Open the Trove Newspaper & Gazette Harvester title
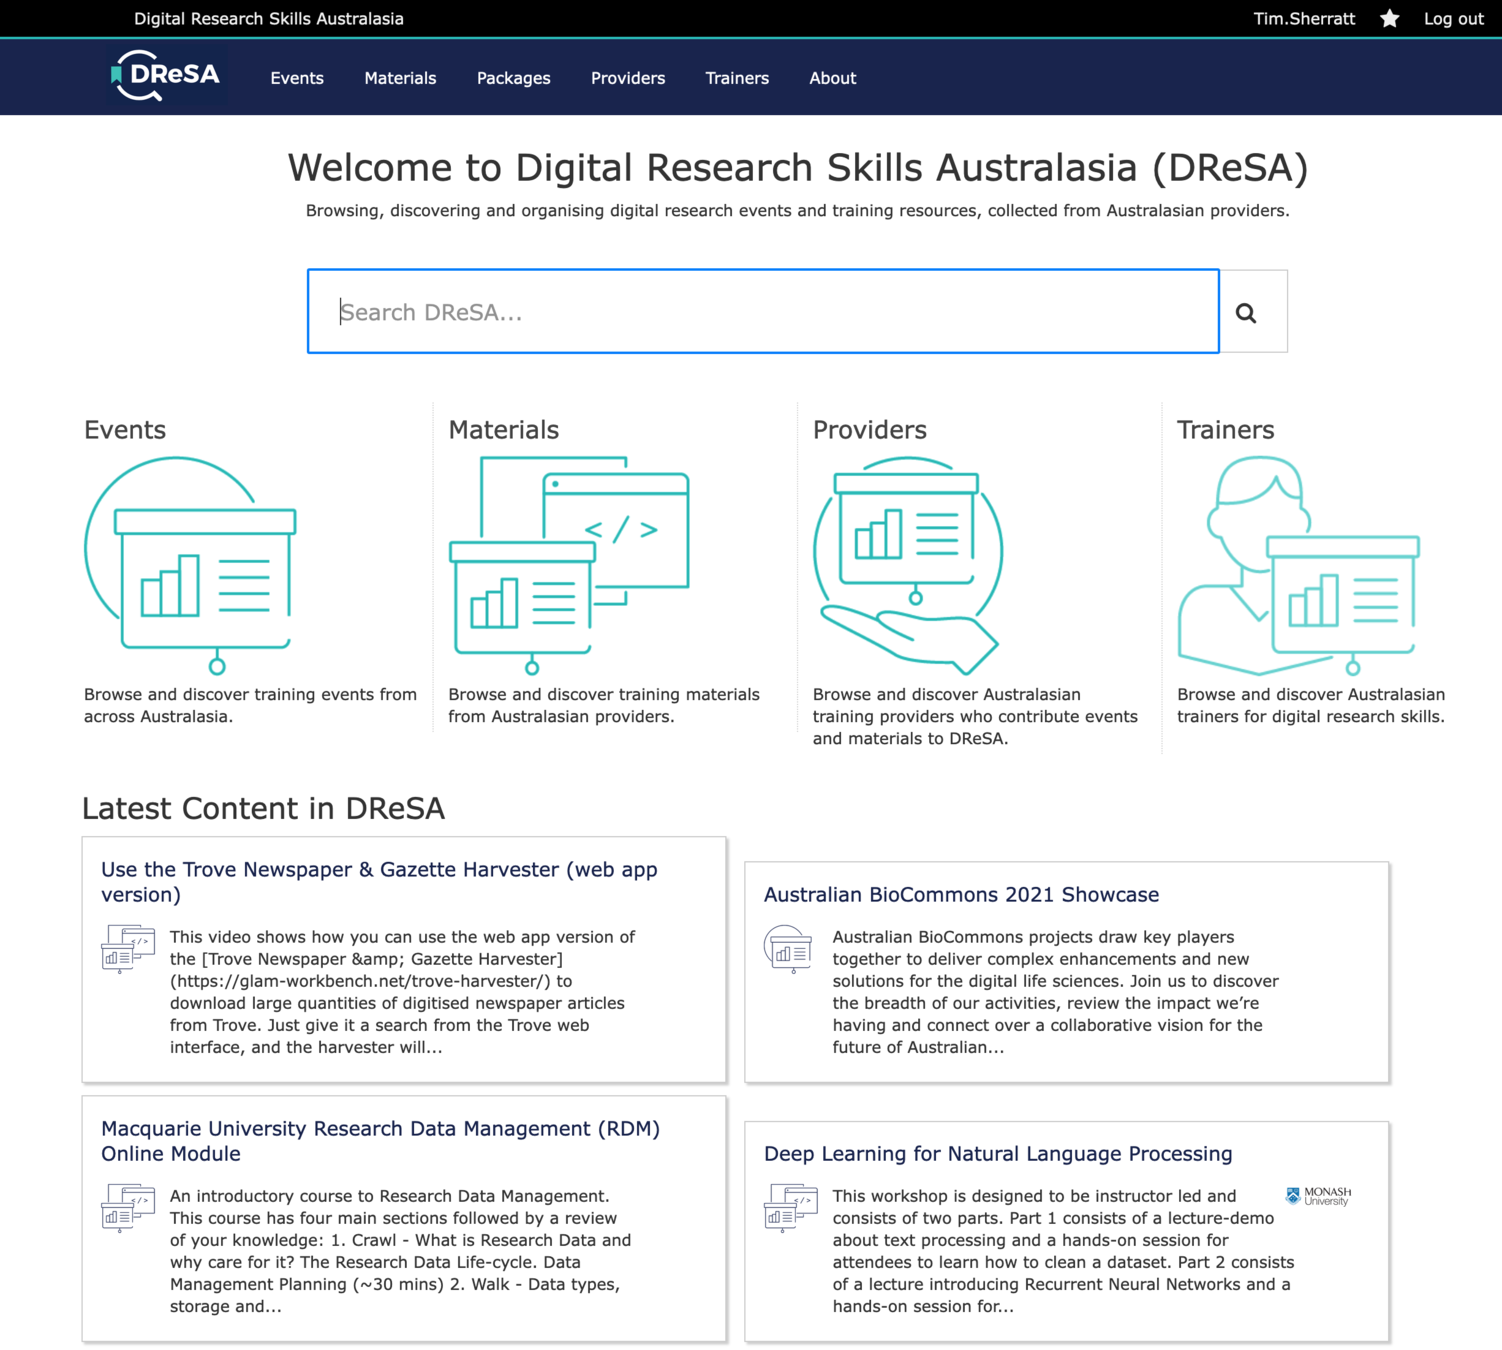The width and height of the screenshot is (1502, 1350). [x=379, y=882]
